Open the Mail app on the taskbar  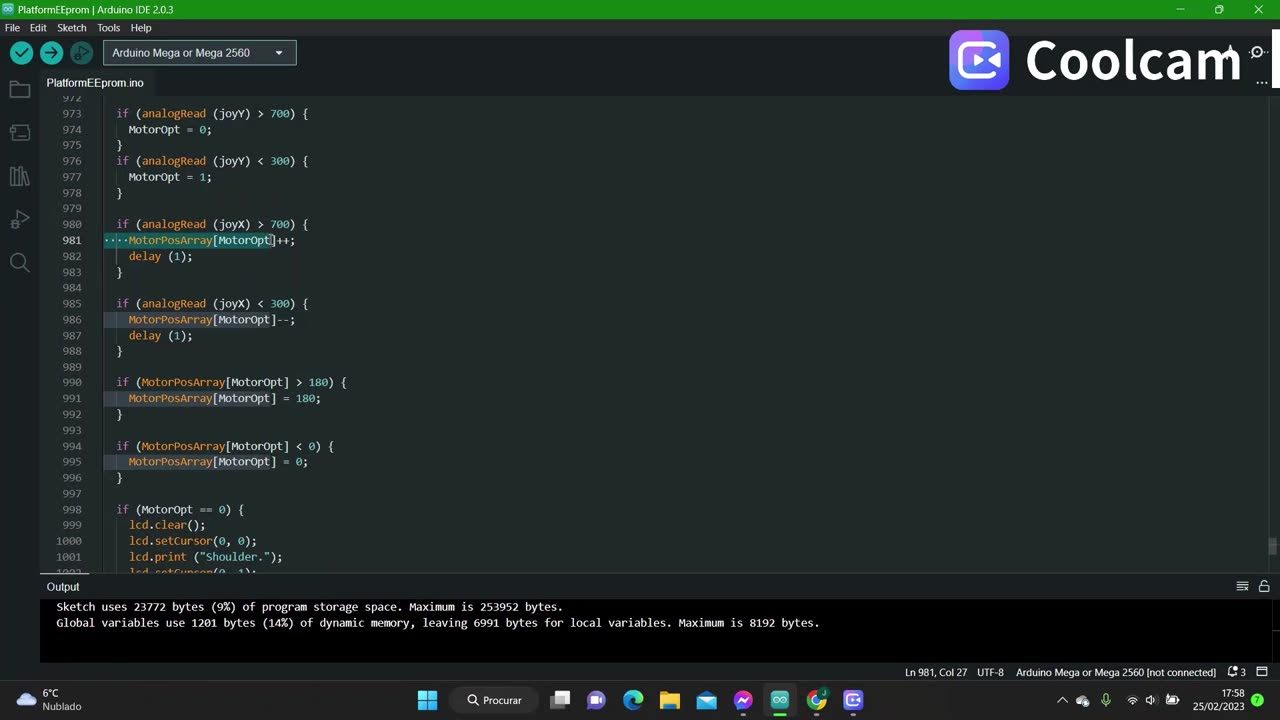[706, 700]
